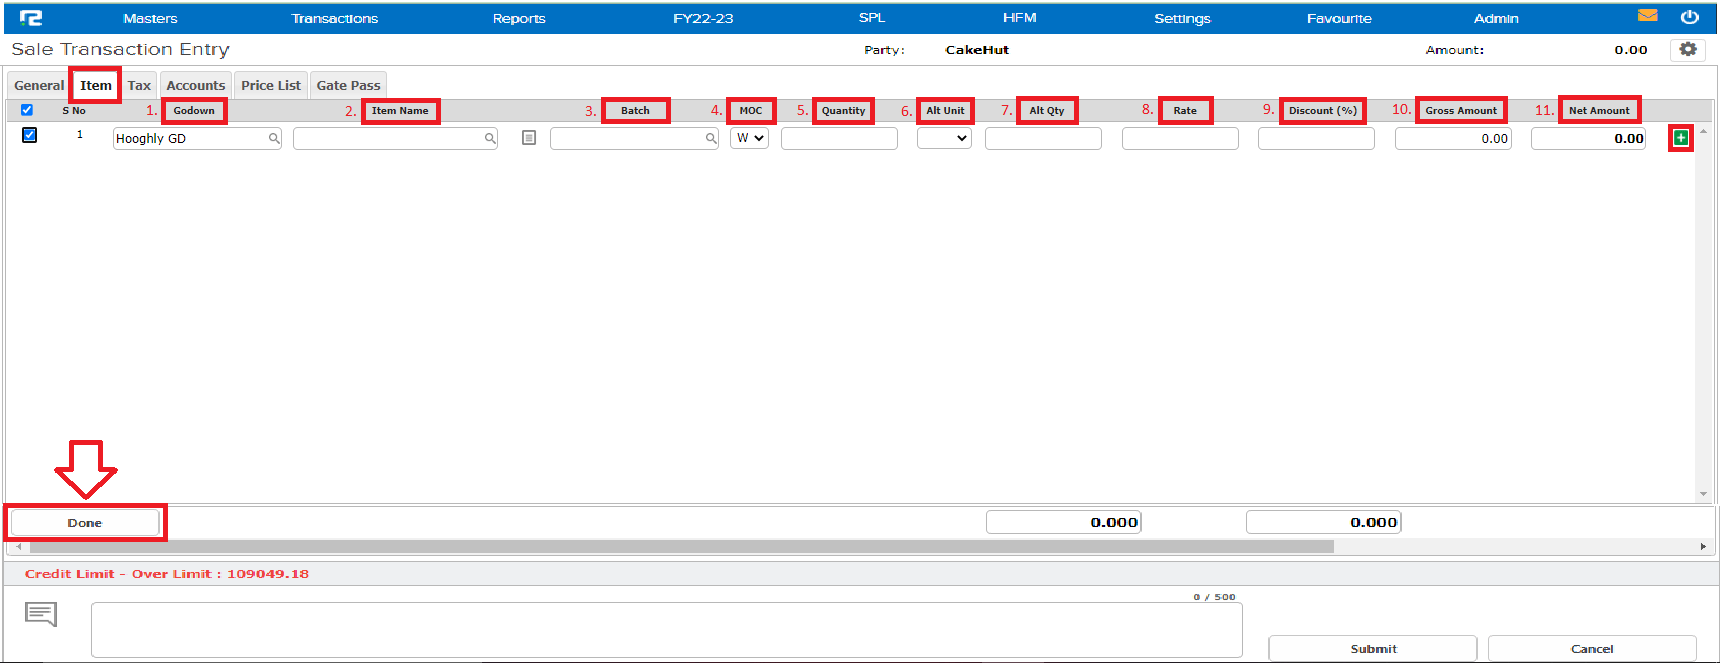Viewport: 1721px width, 663px height.
Task: Switch to the Item tab
Action: pyautogui.click(x=96, y=85)
